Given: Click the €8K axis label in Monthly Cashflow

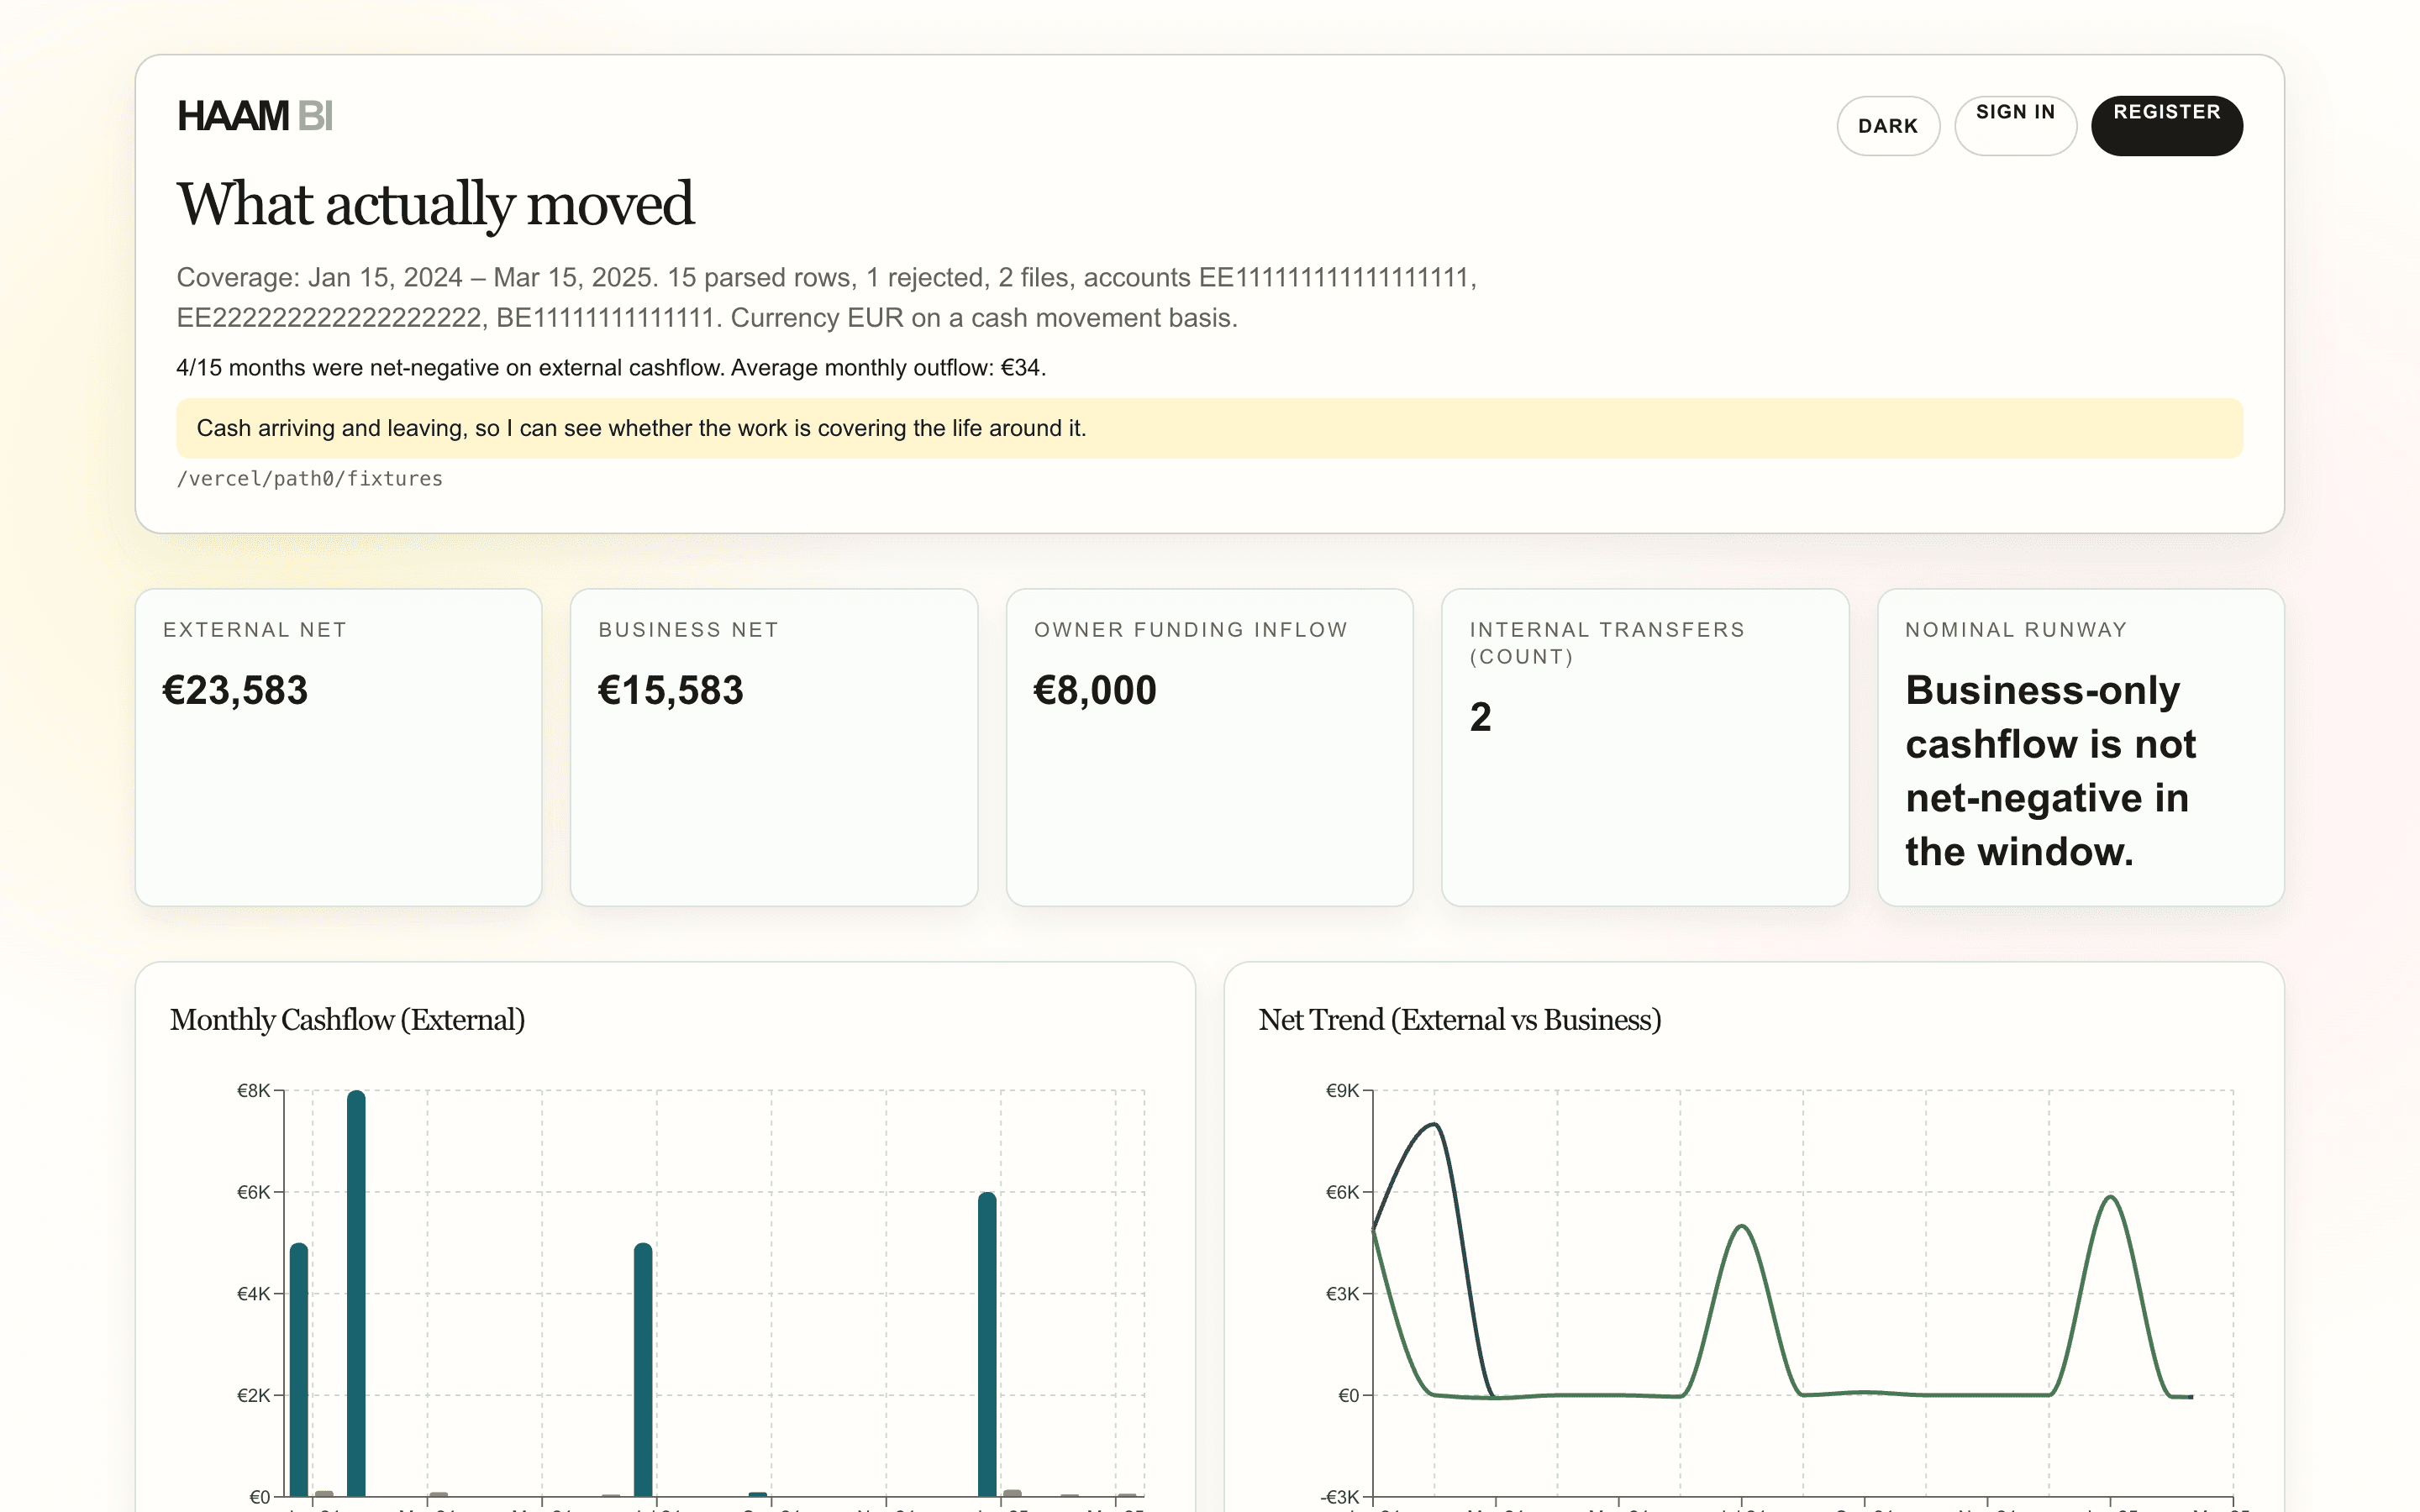Looking at the screenshot, I should click(x=253, y=1090).
